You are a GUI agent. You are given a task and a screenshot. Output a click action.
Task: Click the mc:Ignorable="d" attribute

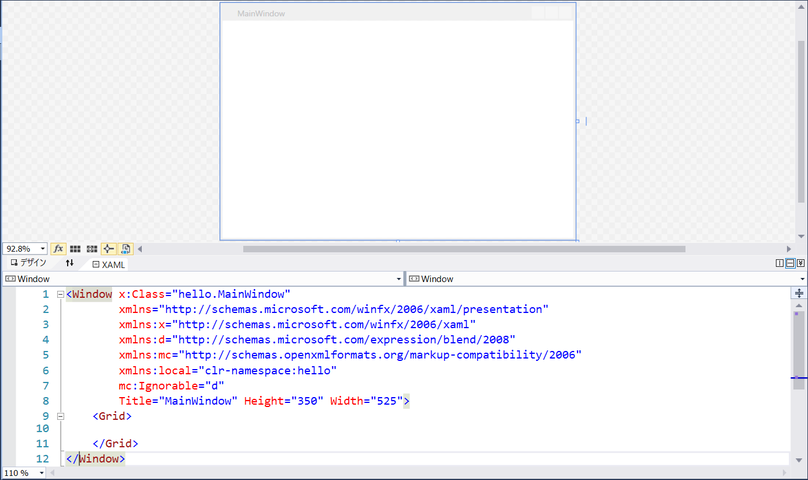coord(172,386)
